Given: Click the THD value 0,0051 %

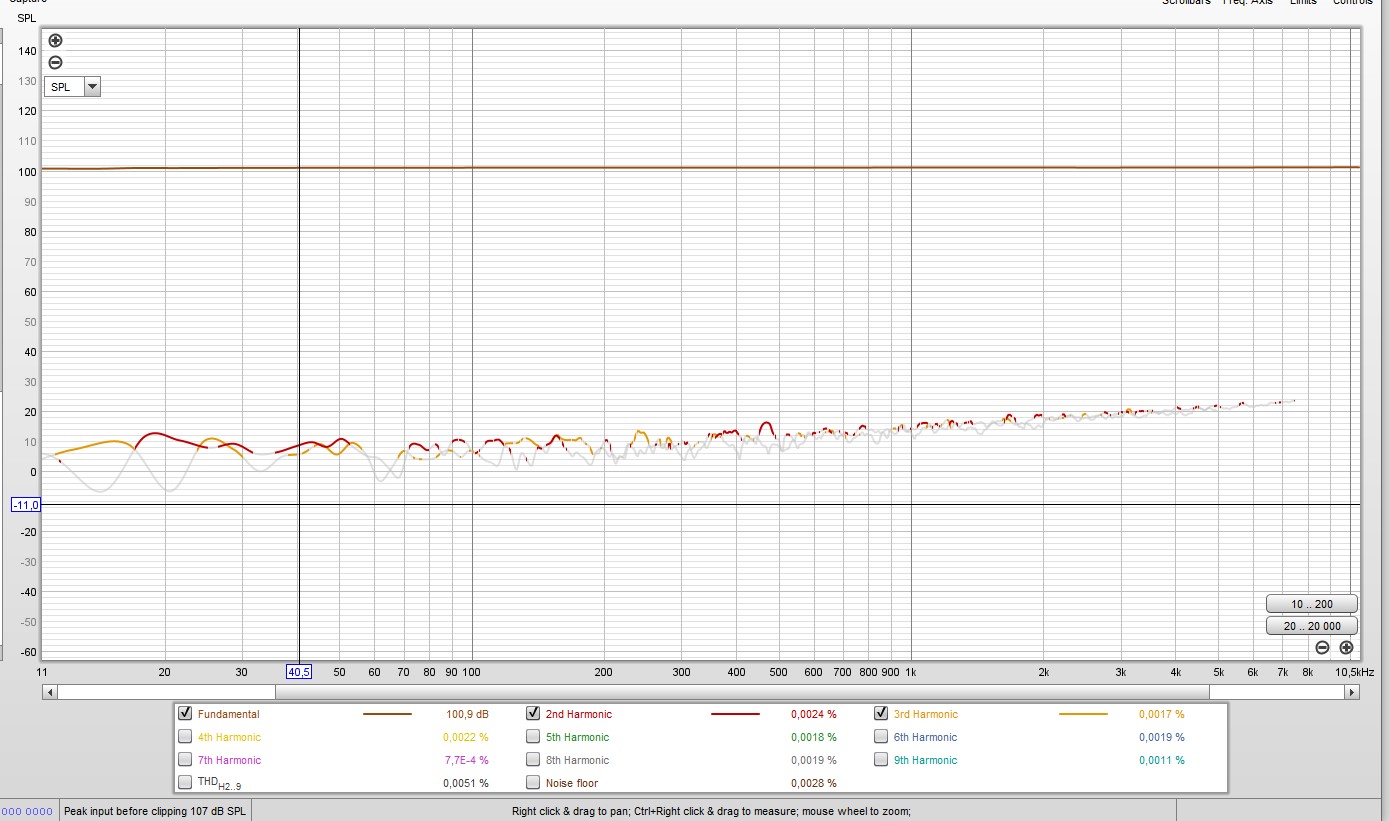Looking at the screenshot, I should 466,784.
